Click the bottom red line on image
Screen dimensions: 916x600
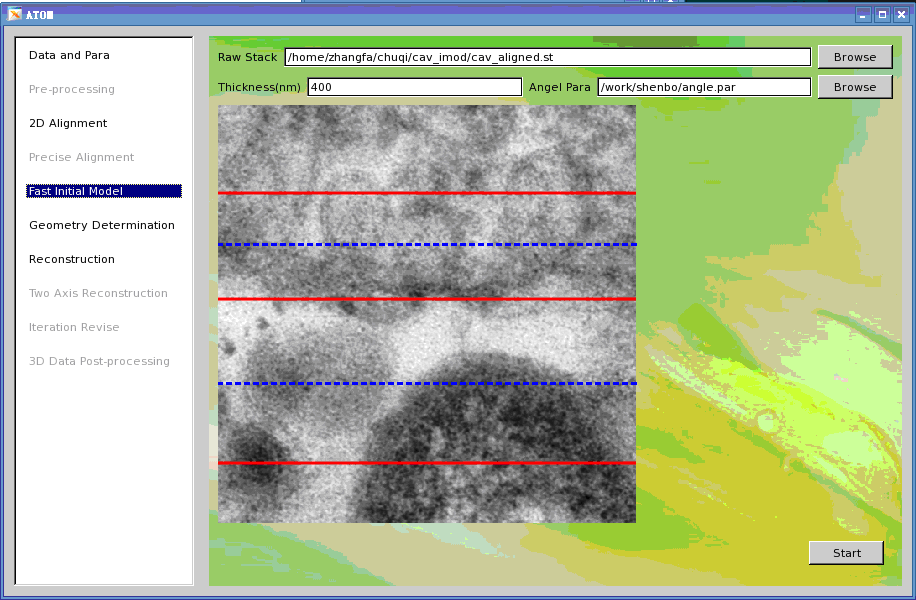coord(427,463)
